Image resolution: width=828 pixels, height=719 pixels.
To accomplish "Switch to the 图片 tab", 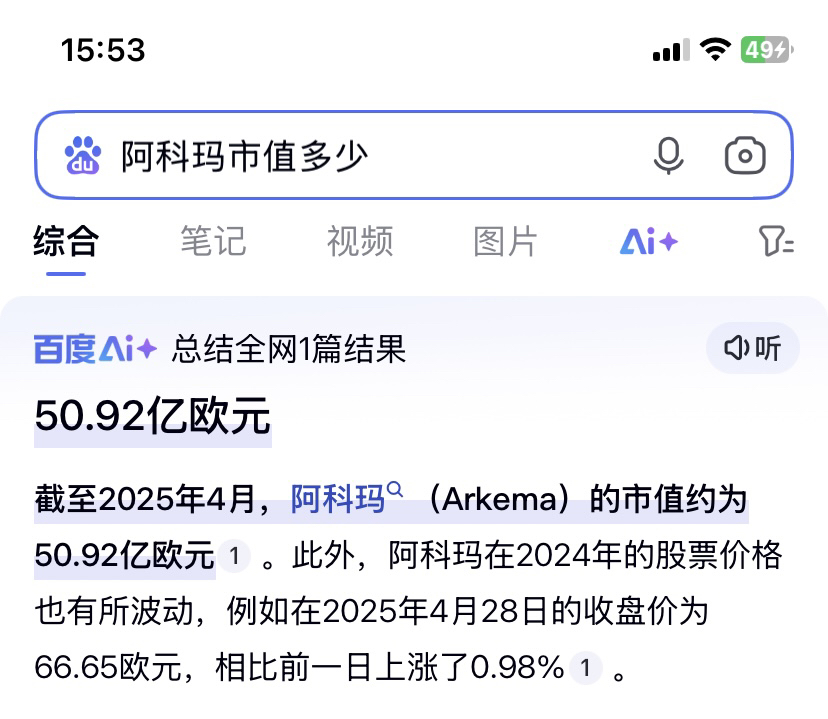I will (x=506, y=242).
